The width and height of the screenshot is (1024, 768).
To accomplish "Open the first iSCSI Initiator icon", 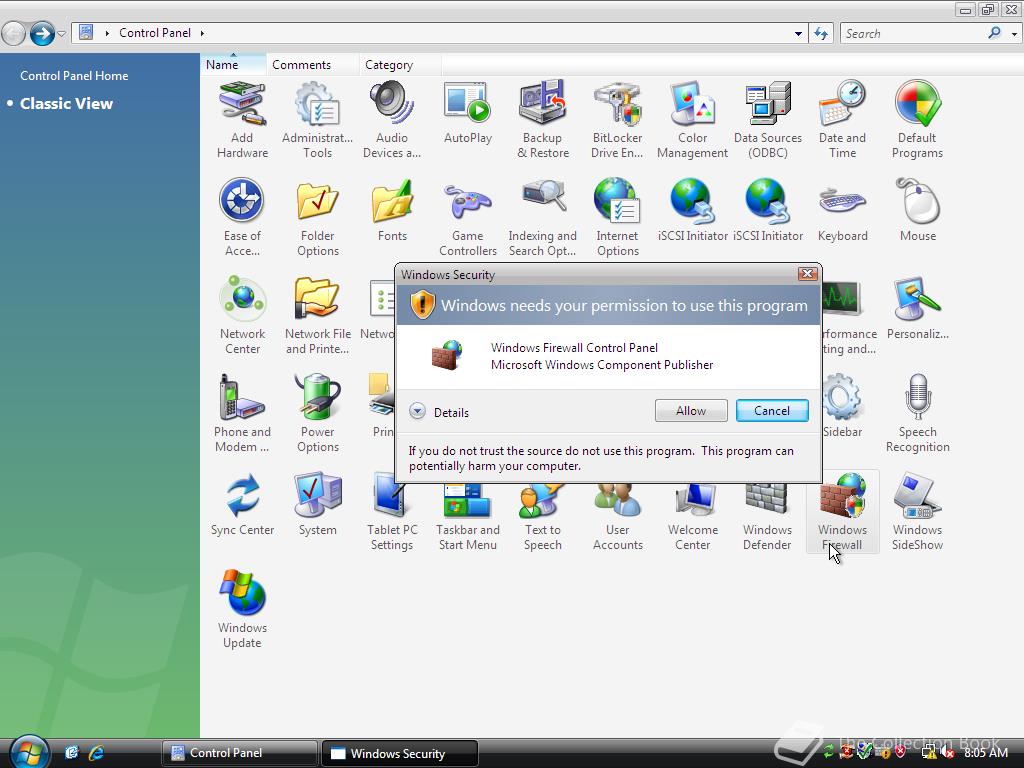I will pyautogui.click(x=692, y=210).
